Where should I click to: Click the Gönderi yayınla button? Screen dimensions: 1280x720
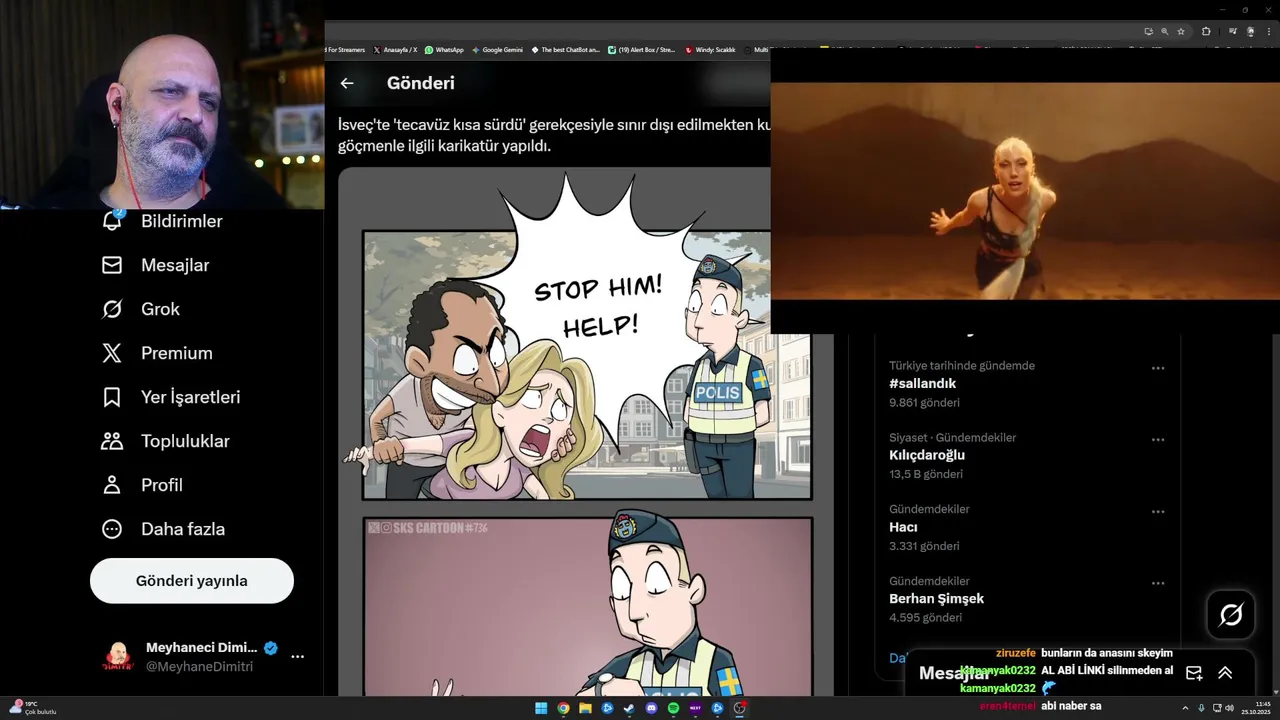click(x=192, y=581)
